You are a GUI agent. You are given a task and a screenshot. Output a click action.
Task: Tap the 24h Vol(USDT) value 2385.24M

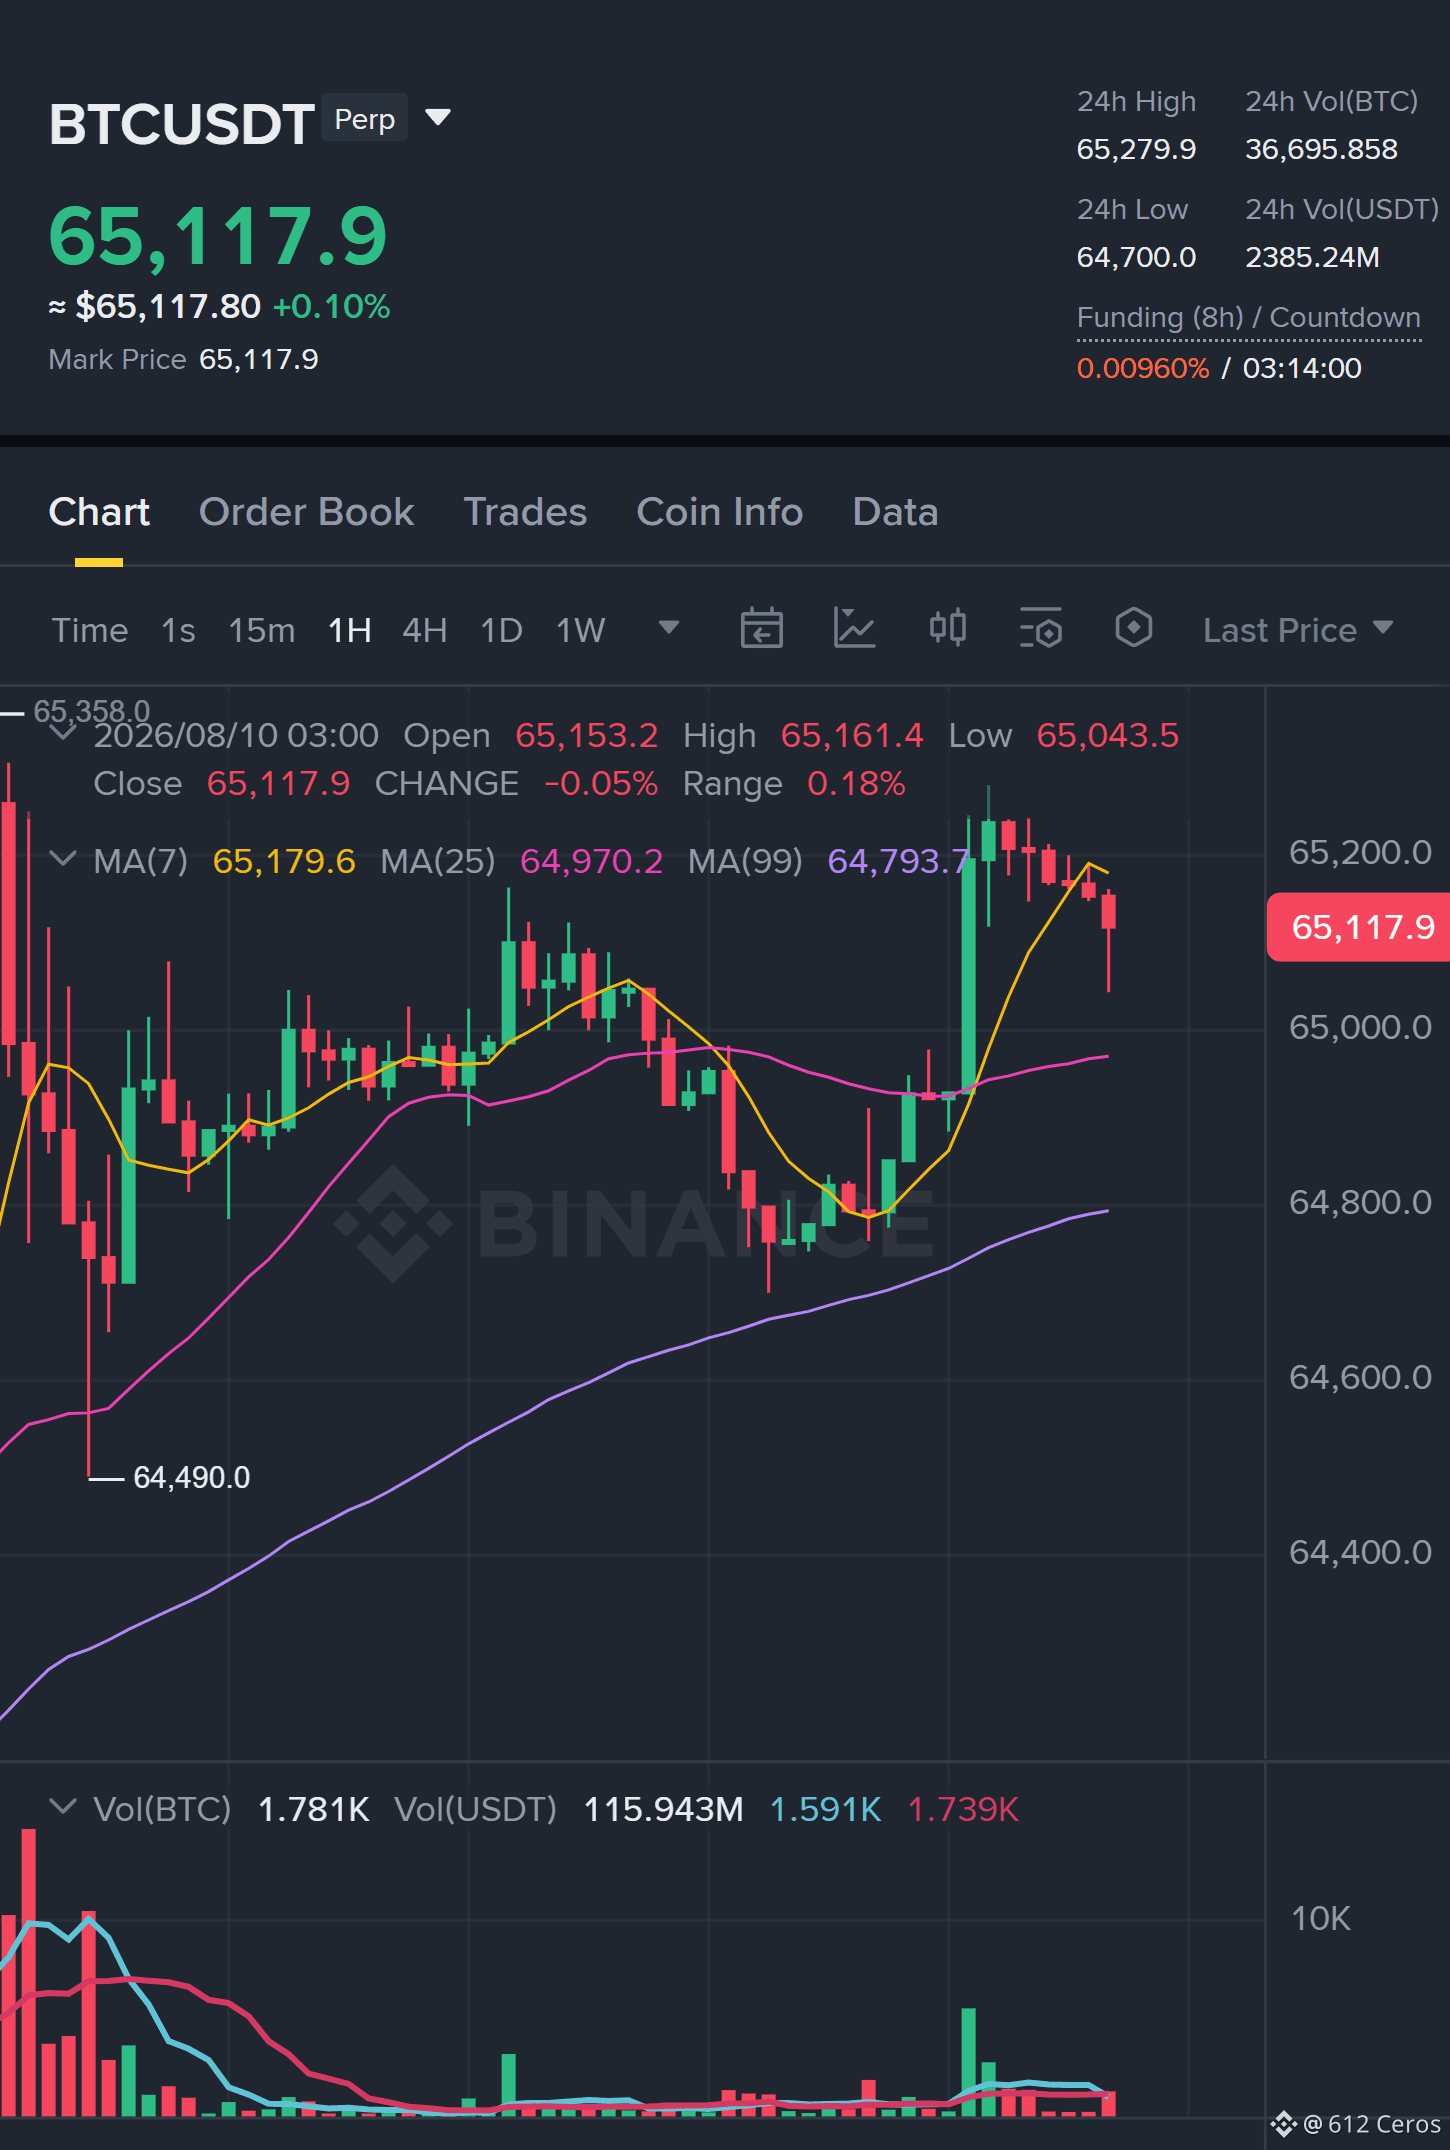(x=1312, y=257)
